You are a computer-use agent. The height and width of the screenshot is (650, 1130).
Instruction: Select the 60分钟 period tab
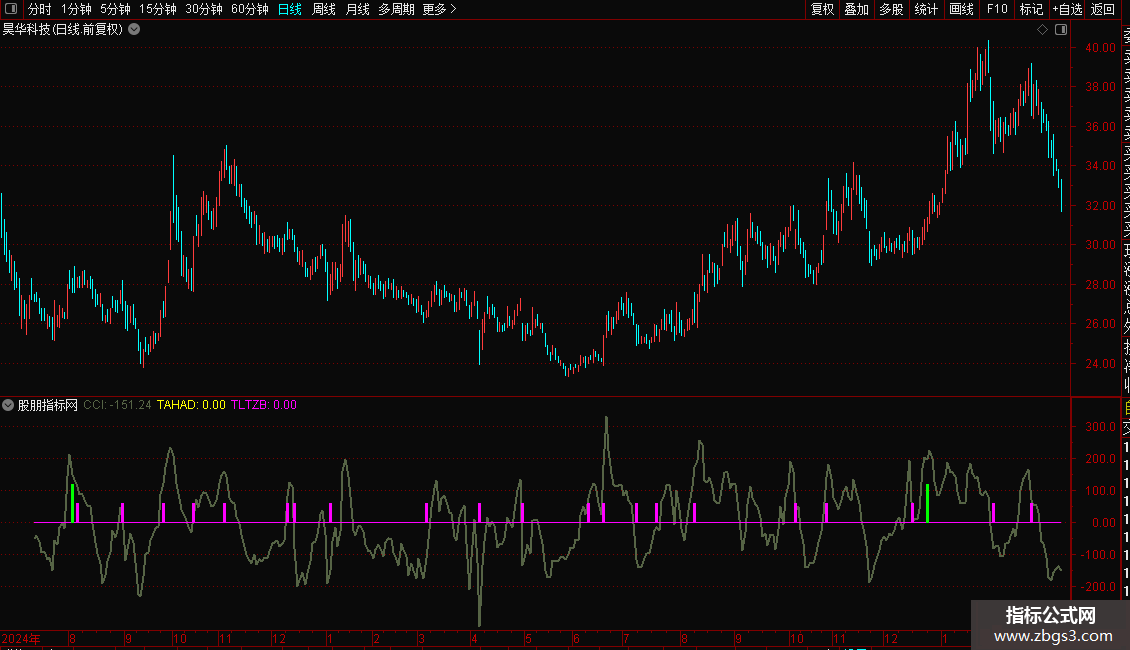[x=249, y=9]
